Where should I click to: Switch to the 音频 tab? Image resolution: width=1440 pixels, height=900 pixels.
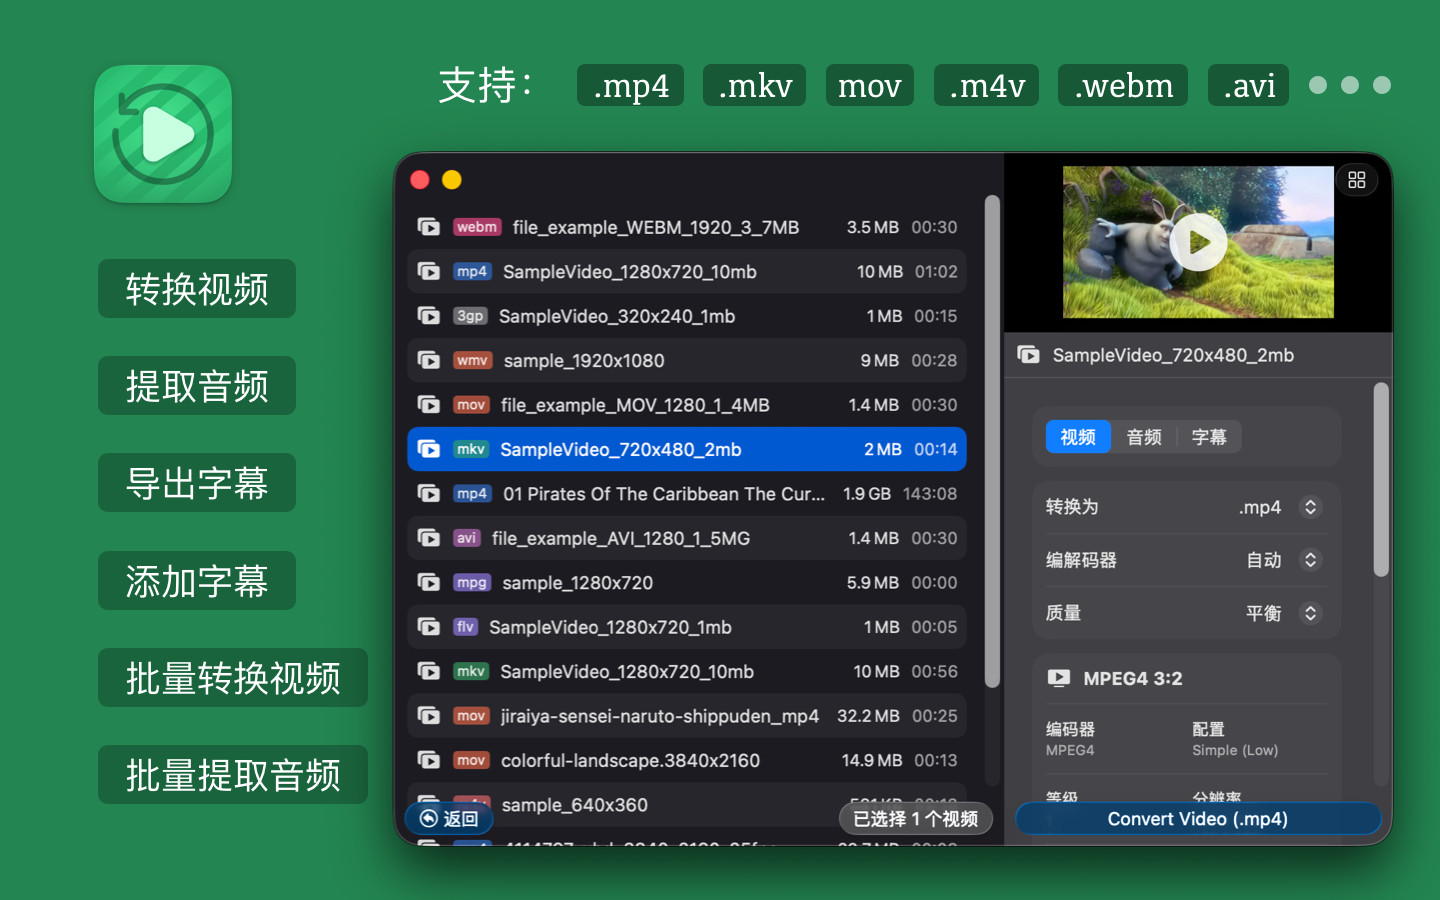click(x=1144, y=437)
